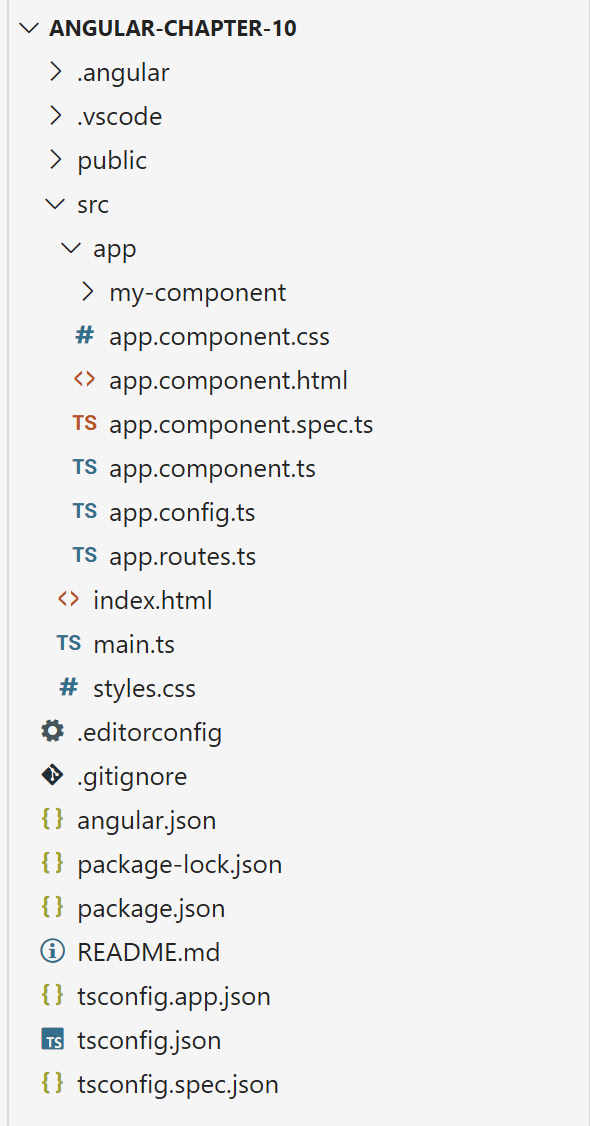Click the blue TS badge beside tsconfig.json
This screenshot has width=590, height=1126.
tap(52, 1040)
